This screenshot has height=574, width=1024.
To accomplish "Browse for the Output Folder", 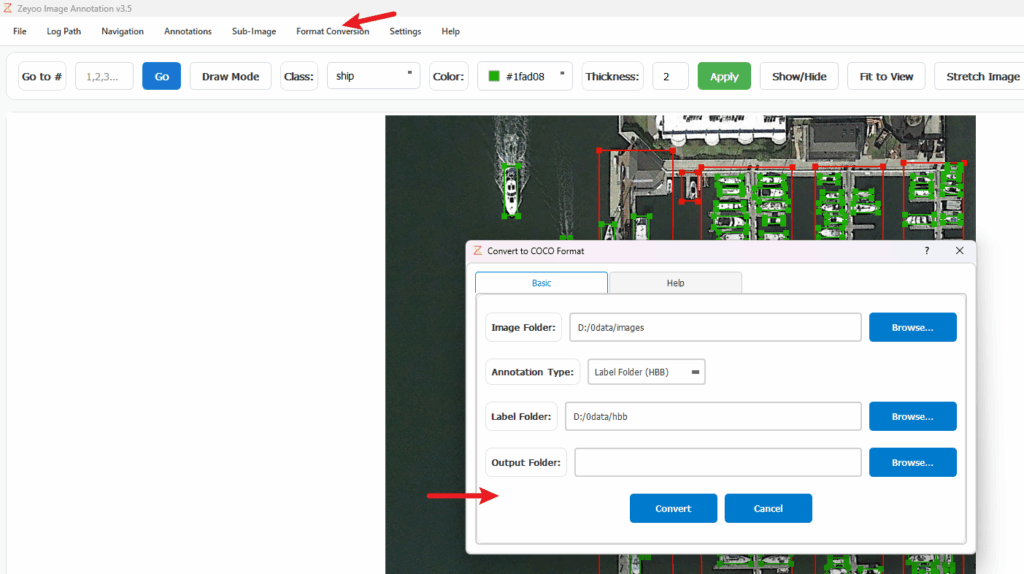I will pos(912,462).
